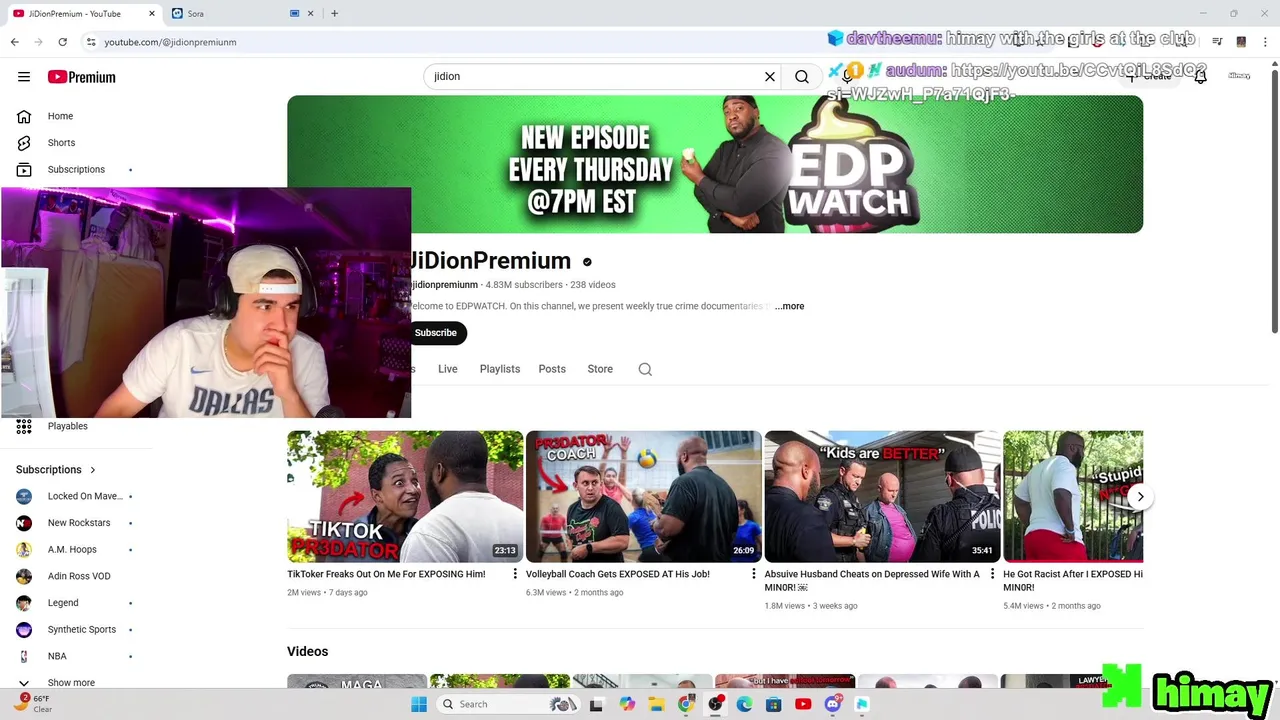This screenshot has width=1280, height=720.
Task: Open options for TikToker Freaks Out video
Action: [515, 574]
